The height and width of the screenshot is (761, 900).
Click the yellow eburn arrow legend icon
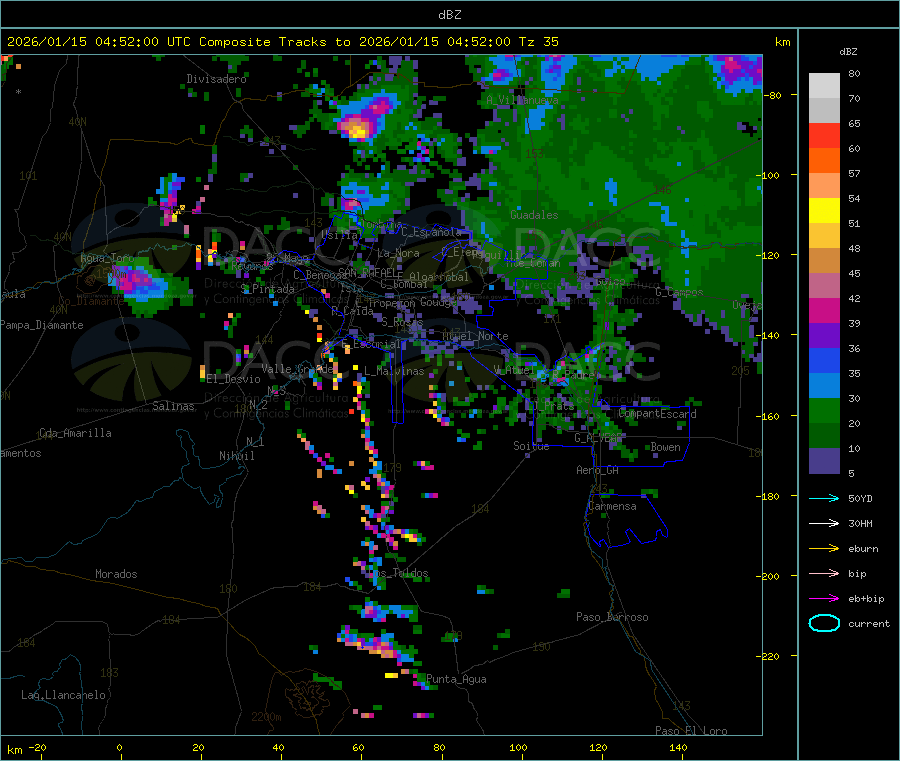[x=824, y=549]
